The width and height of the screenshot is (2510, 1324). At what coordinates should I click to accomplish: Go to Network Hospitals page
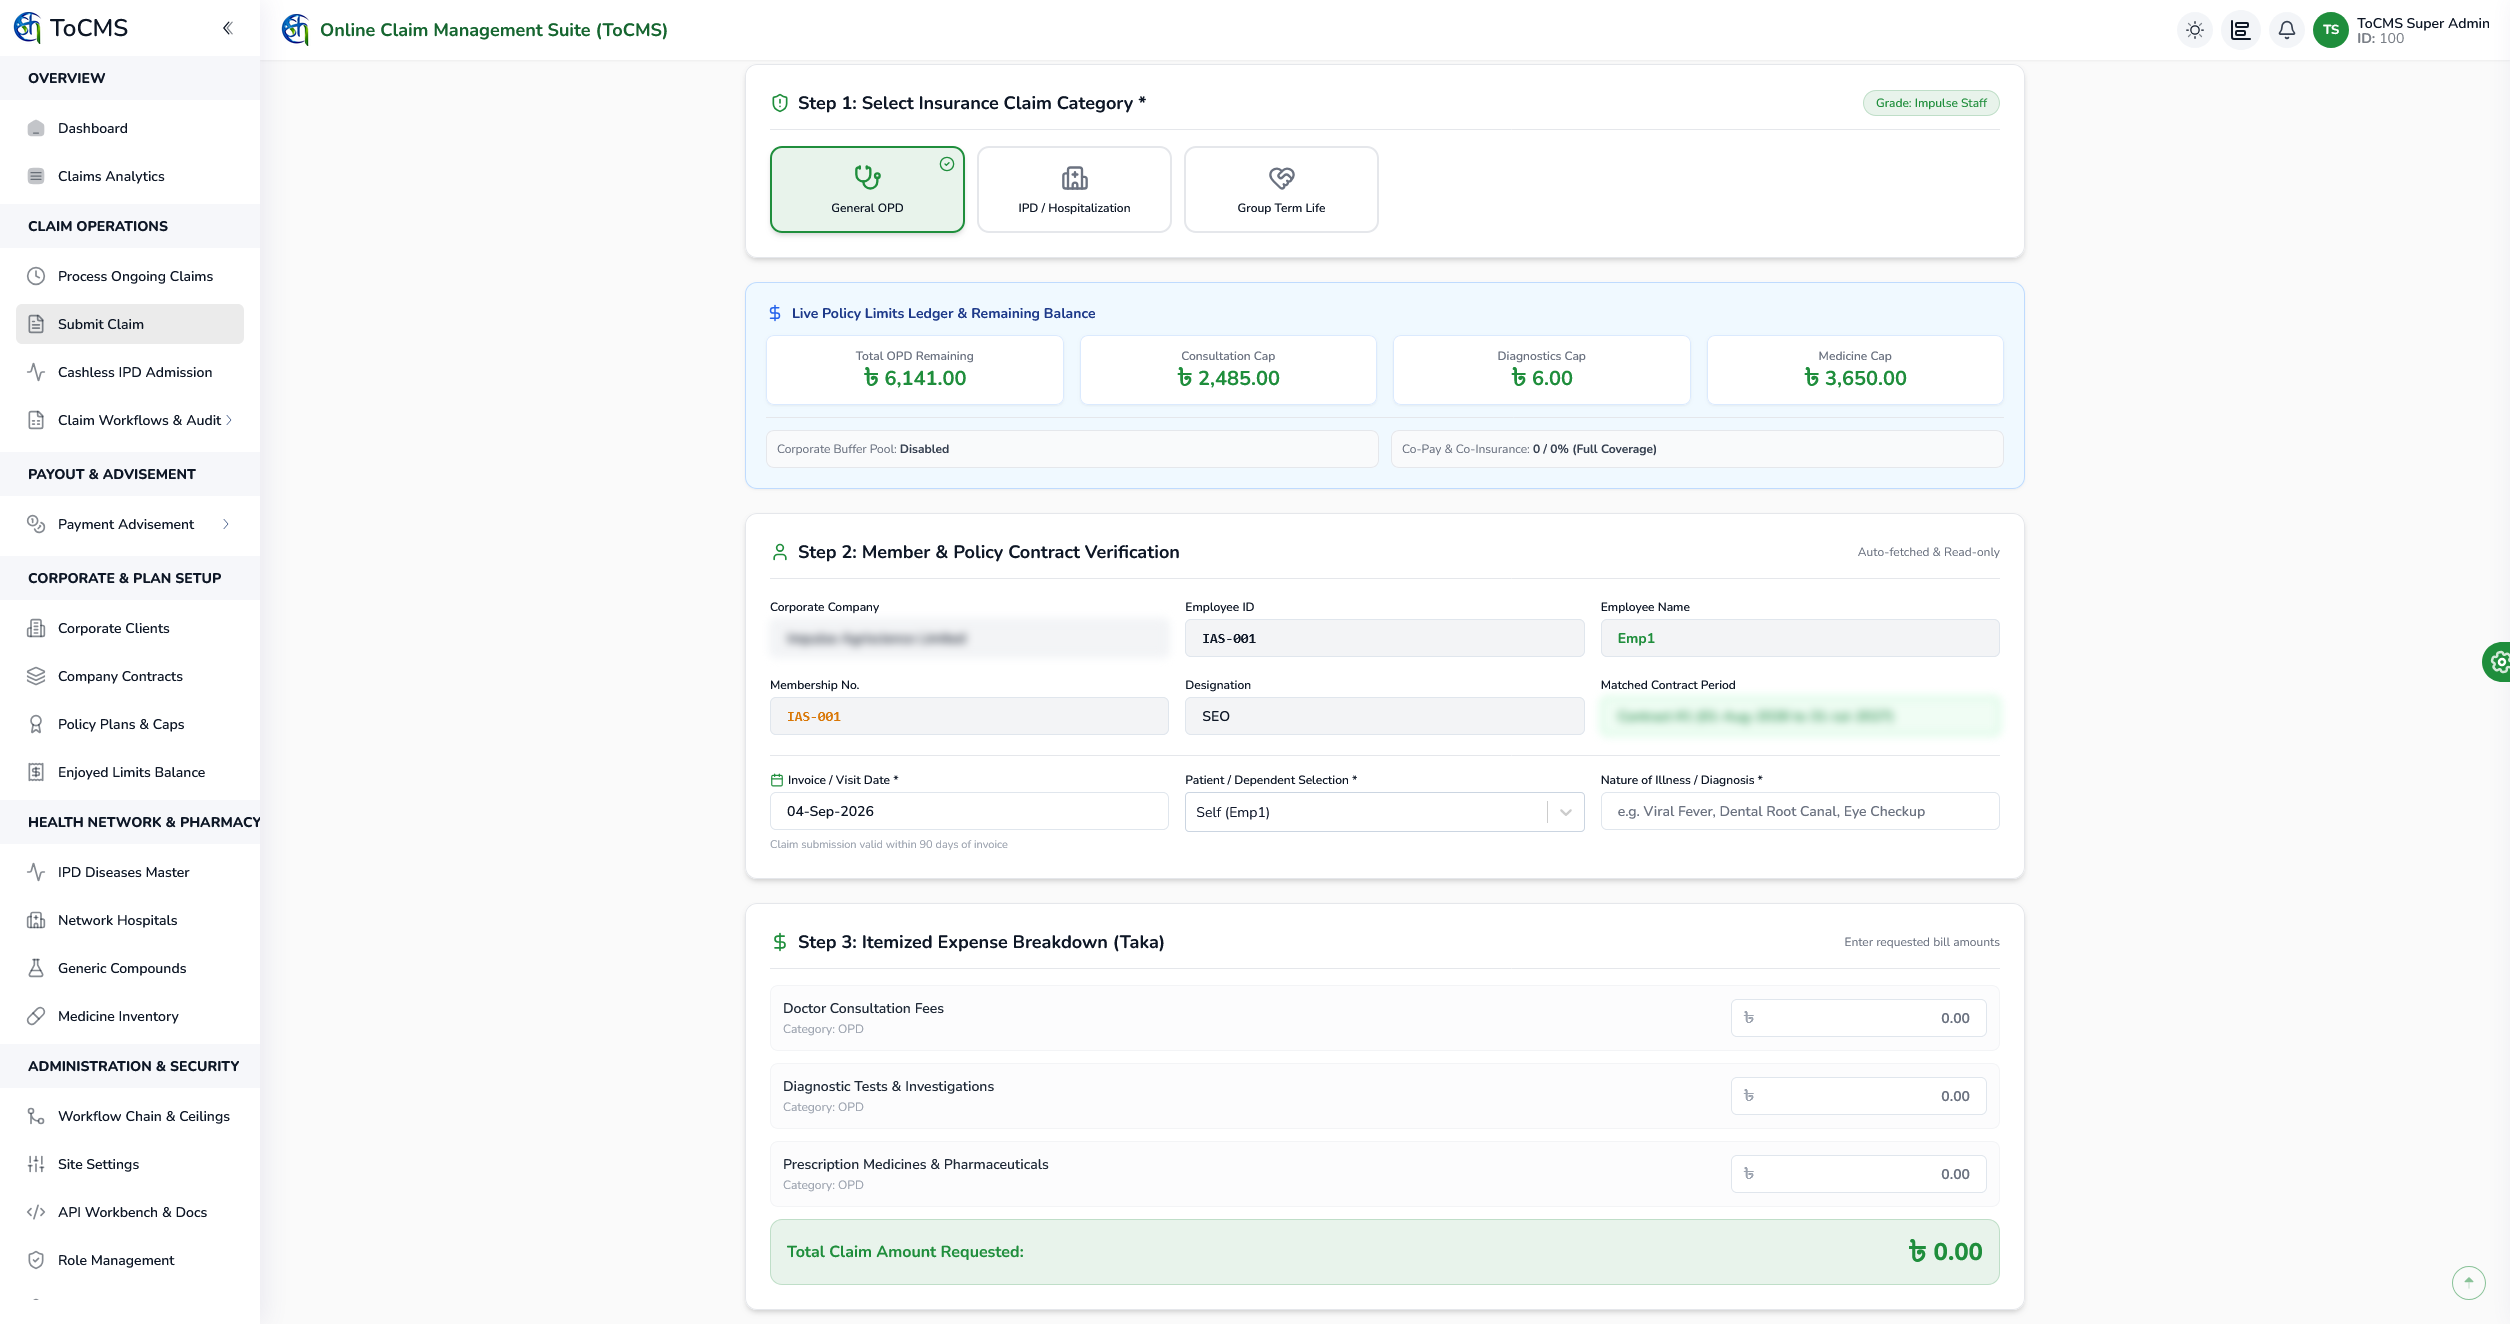pyautogui.click(x=130, y=920)
